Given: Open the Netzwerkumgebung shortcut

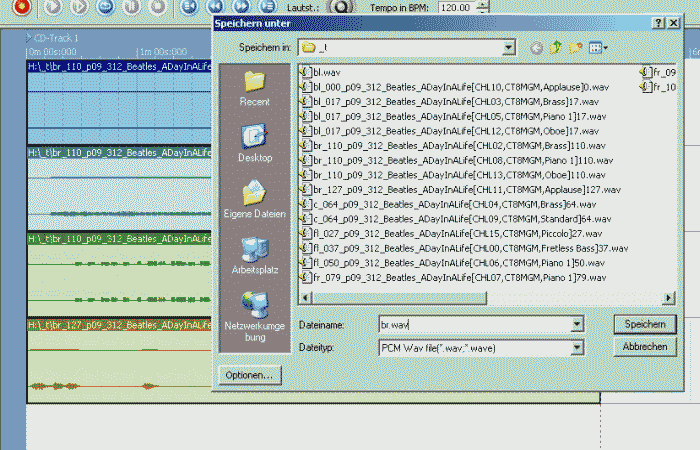Looking at the screenshot, I should coord(254,314).
